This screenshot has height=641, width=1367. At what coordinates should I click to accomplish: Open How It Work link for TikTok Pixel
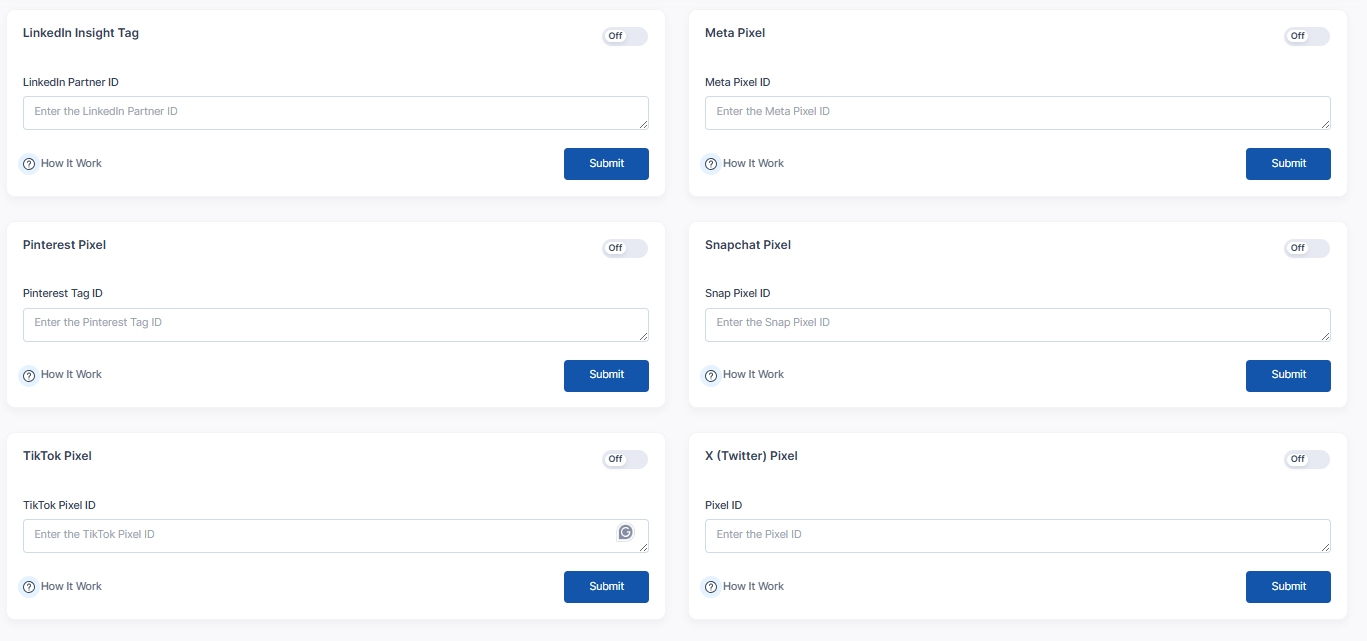(71, 586)
